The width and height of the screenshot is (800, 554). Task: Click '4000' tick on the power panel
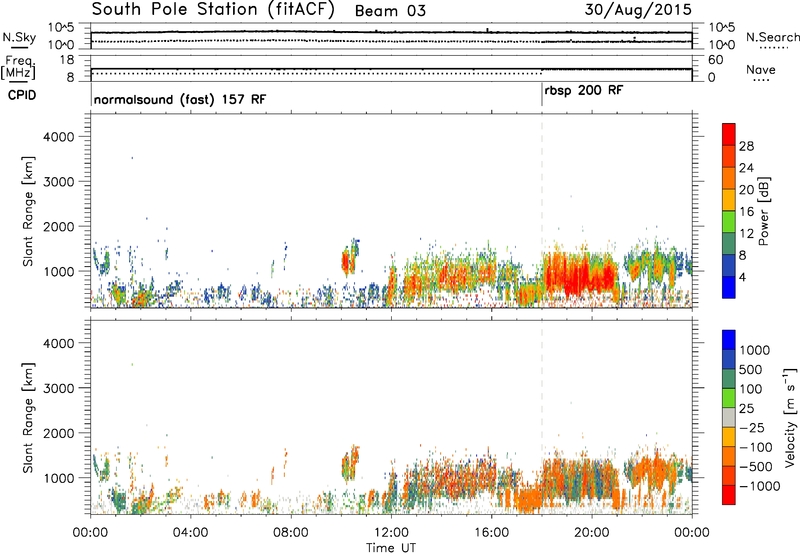pos(59,137)
